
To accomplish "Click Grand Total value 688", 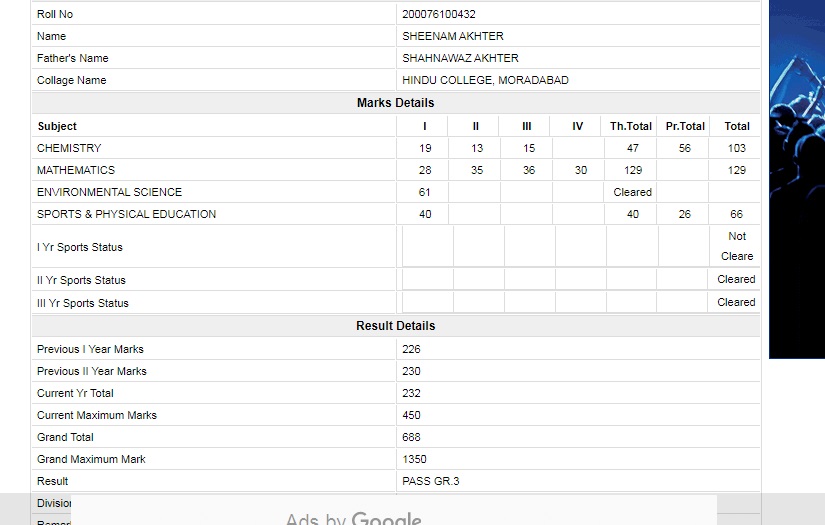I will click(x=411, y=438).
